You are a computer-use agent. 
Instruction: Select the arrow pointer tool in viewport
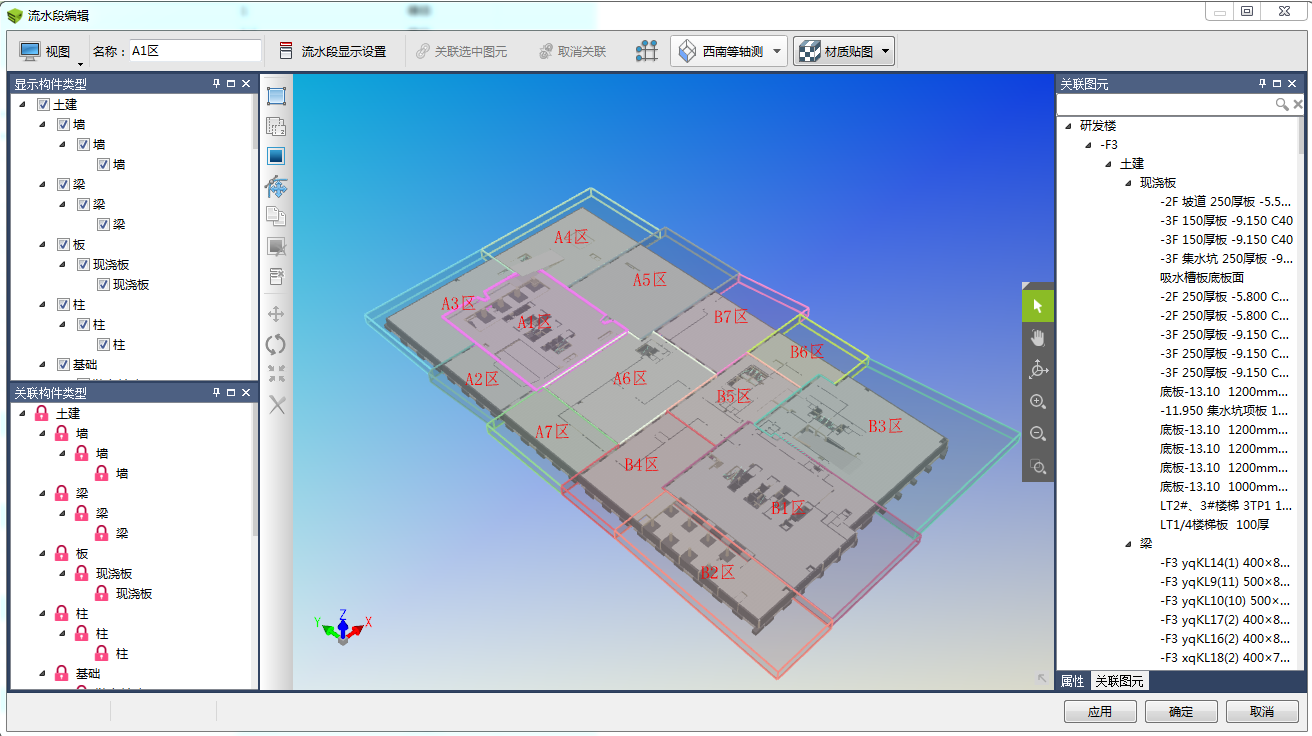point(1038,306)
